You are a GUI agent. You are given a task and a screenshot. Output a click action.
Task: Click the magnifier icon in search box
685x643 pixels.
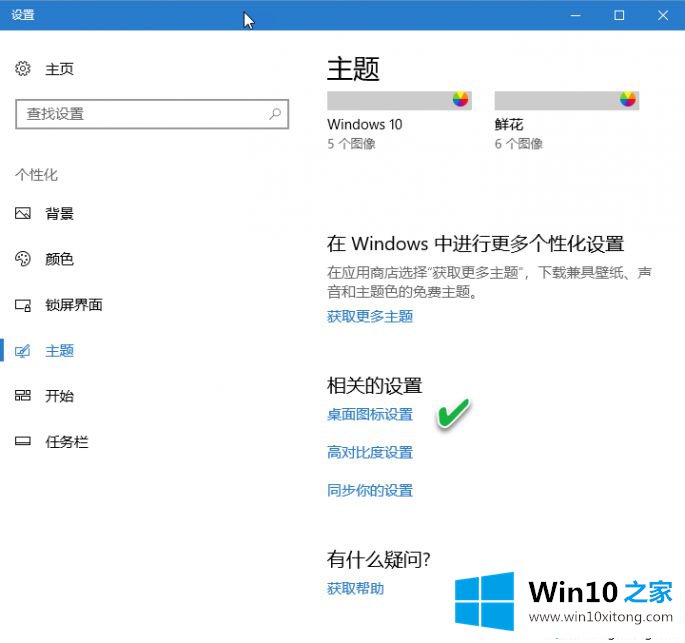pos(275,114)
